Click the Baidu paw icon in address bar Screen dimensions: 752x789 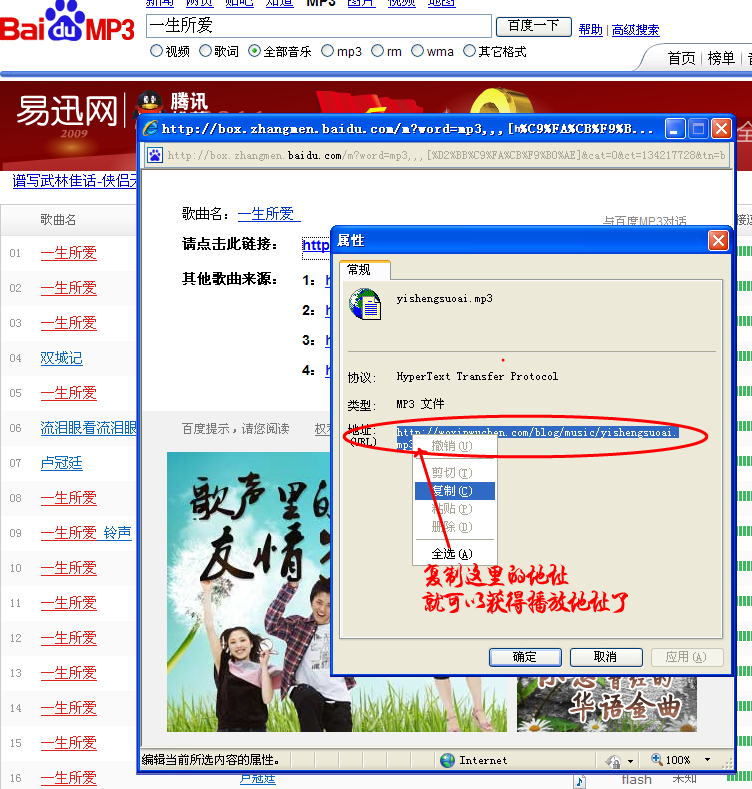point(155,155)
